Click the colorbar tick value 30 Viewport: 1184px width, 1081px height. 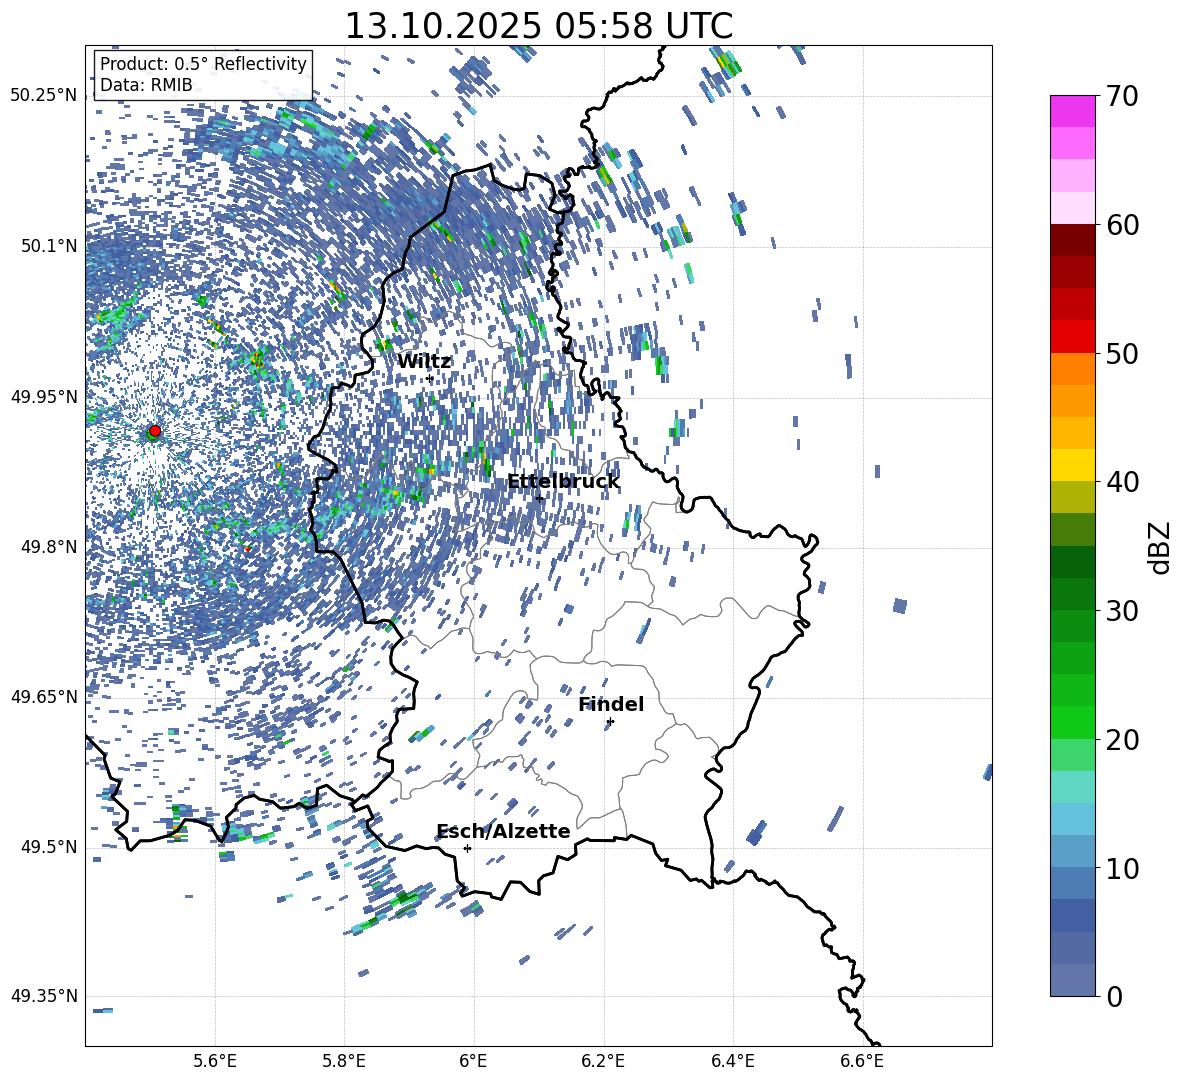(1123, 611)
